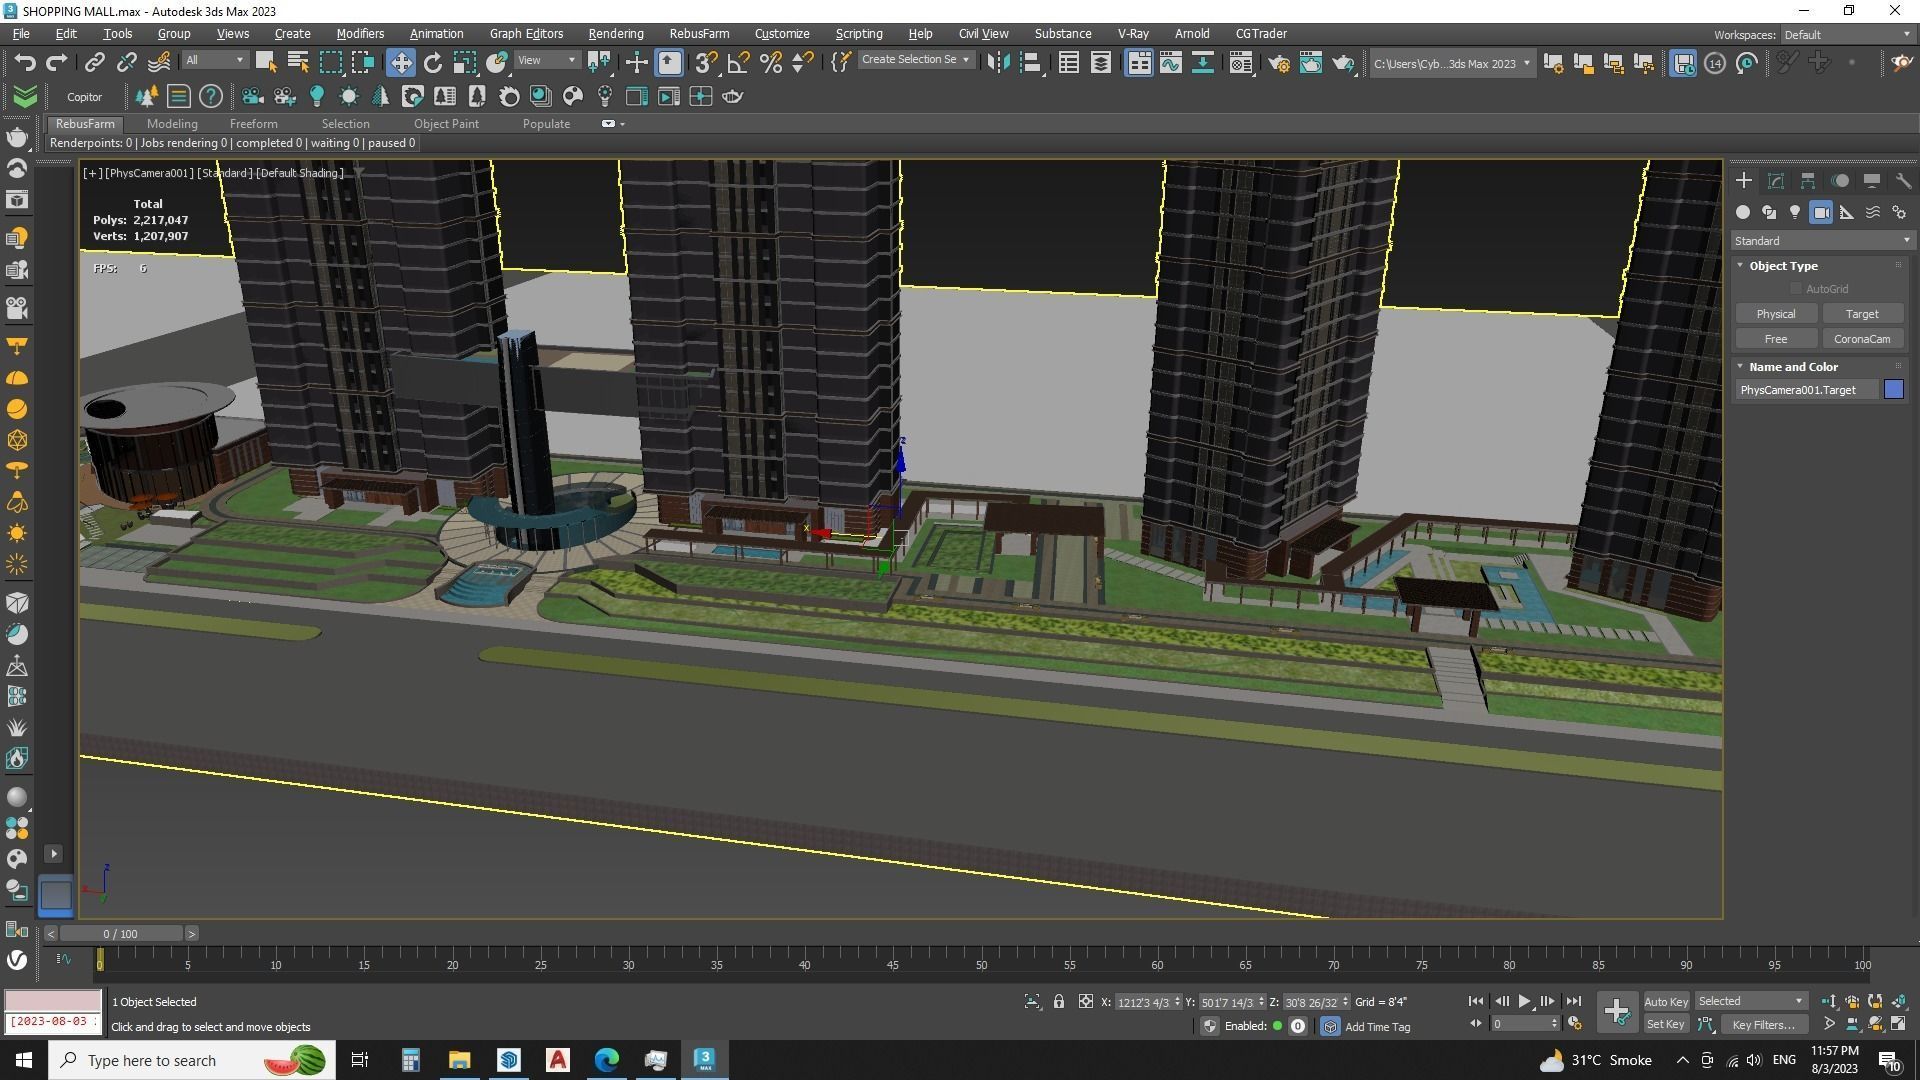Select the Cameras category icon

tap(1821, 212)
